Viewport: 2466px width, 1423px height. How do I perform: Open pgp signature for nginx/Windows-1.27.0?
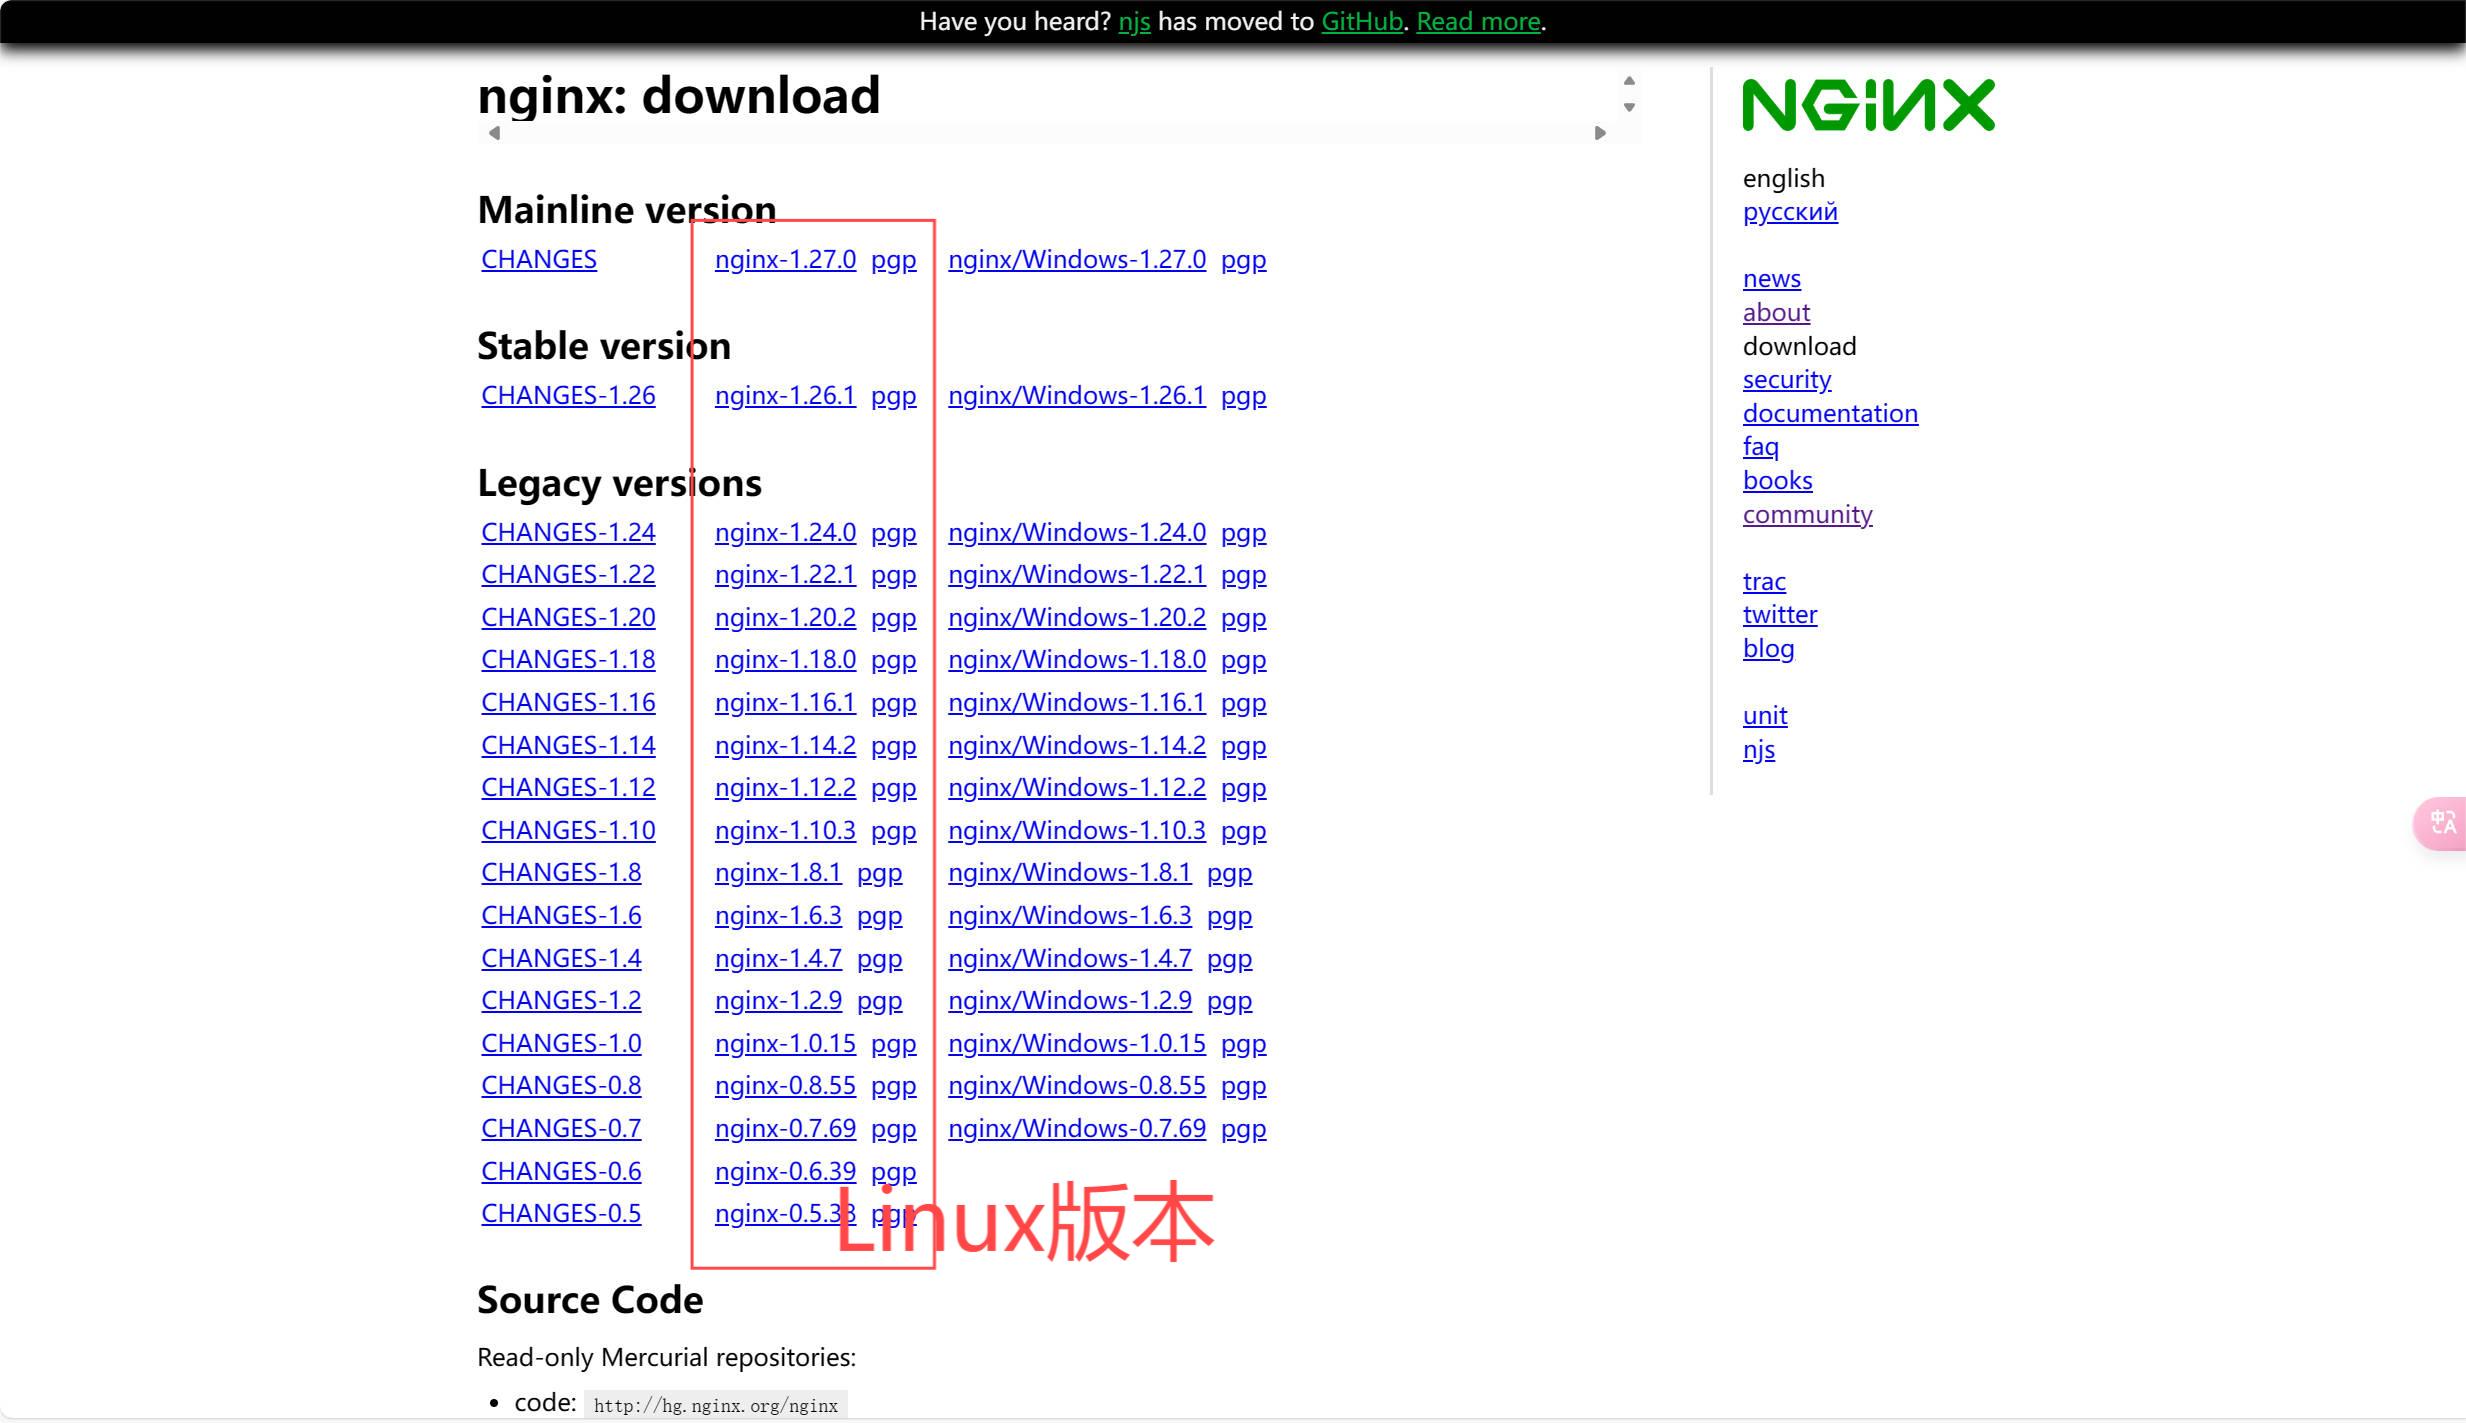(x=1243, y=260)
